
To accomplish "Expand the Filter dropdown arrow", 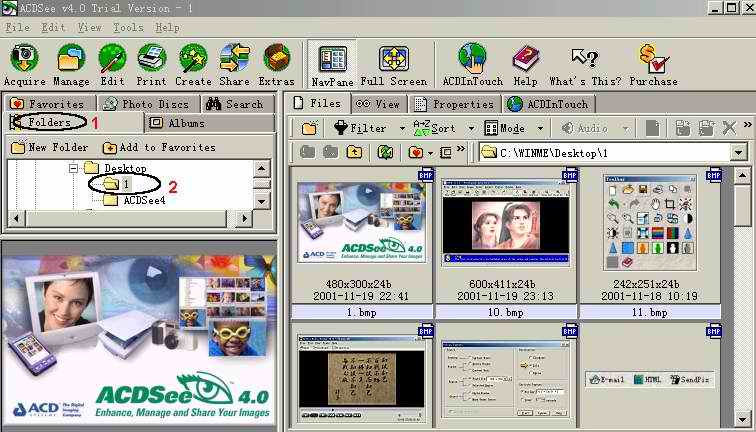I will pyautogui.click(x=402, y=129).
